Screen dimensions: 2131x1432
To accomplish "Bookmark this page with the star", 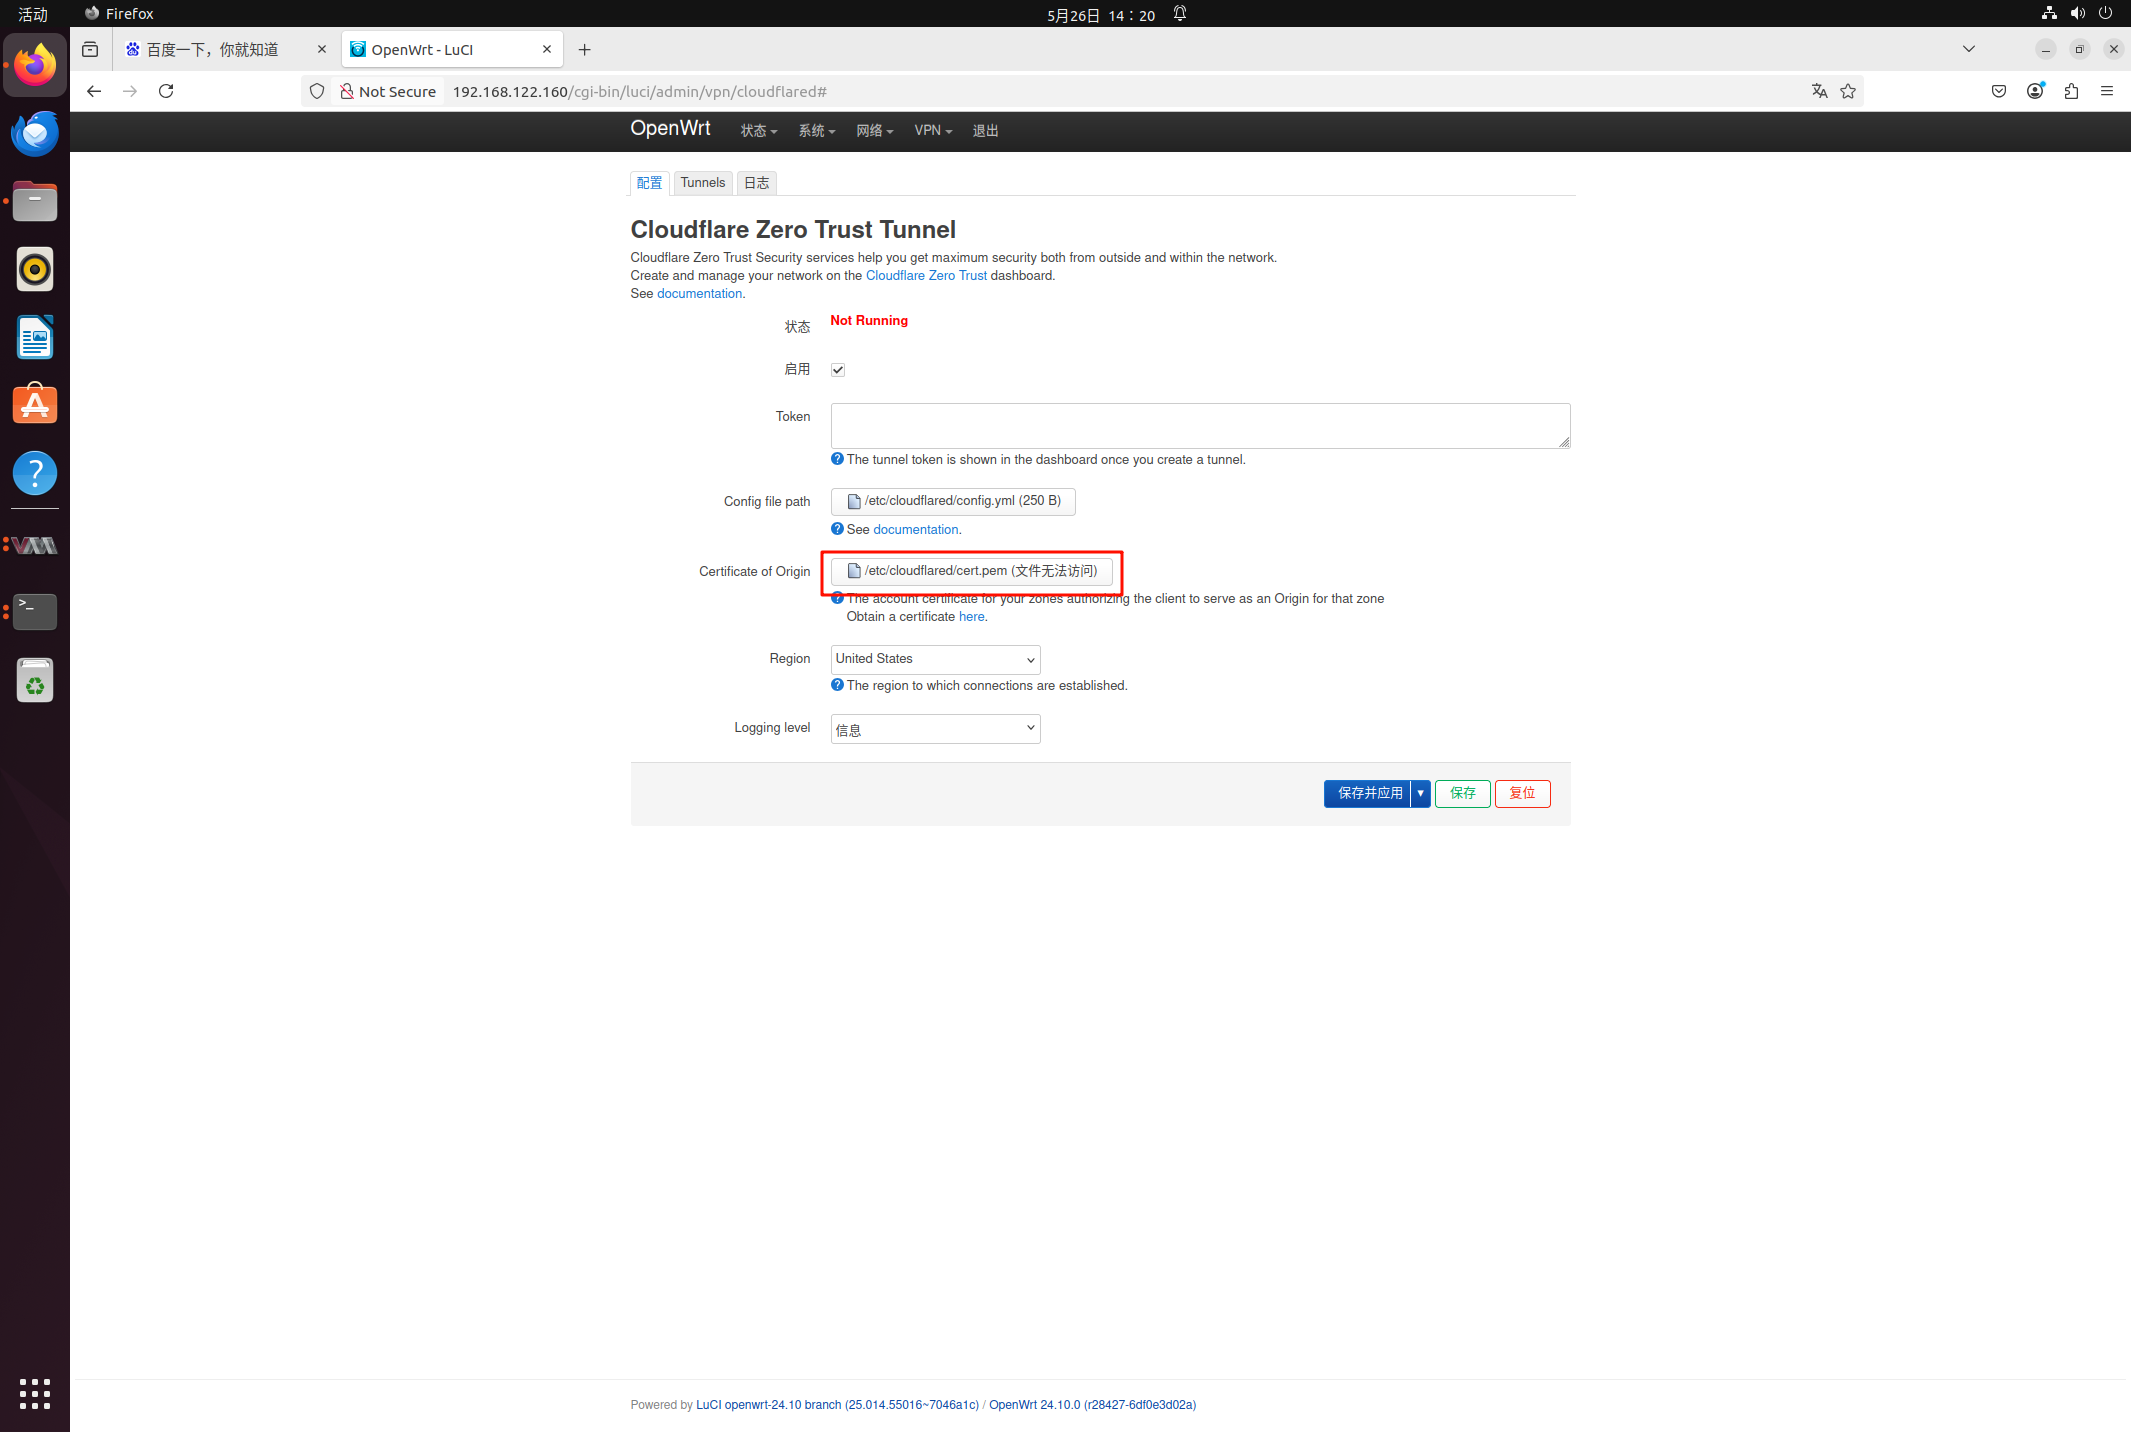I will [x=1848, y=91].
